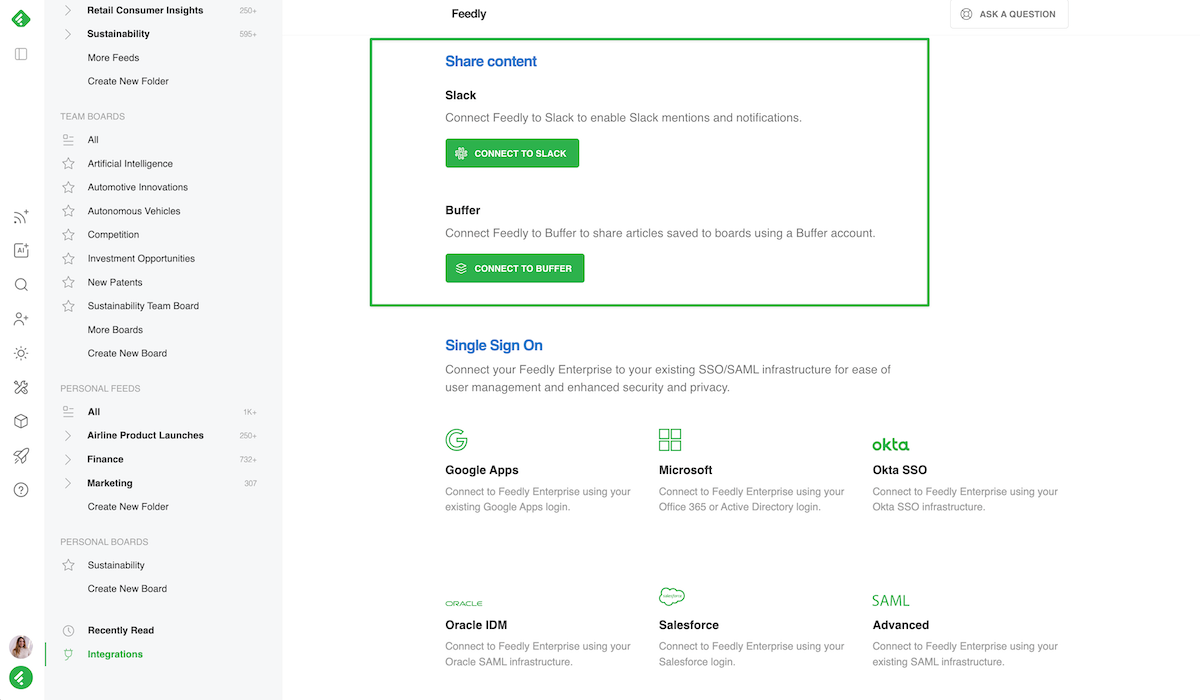Select the AI Feeds creator icon
Screen dimensions: 1200x700
(x=20, y=250)
